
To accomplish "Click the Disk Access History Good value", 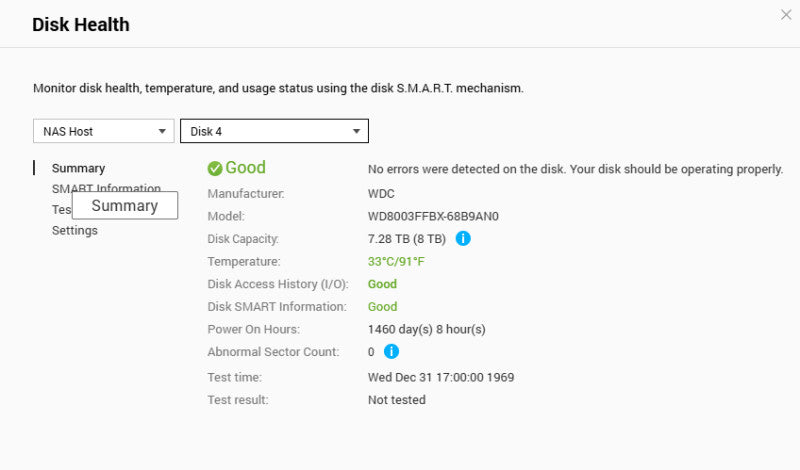I will click(382, 284).
